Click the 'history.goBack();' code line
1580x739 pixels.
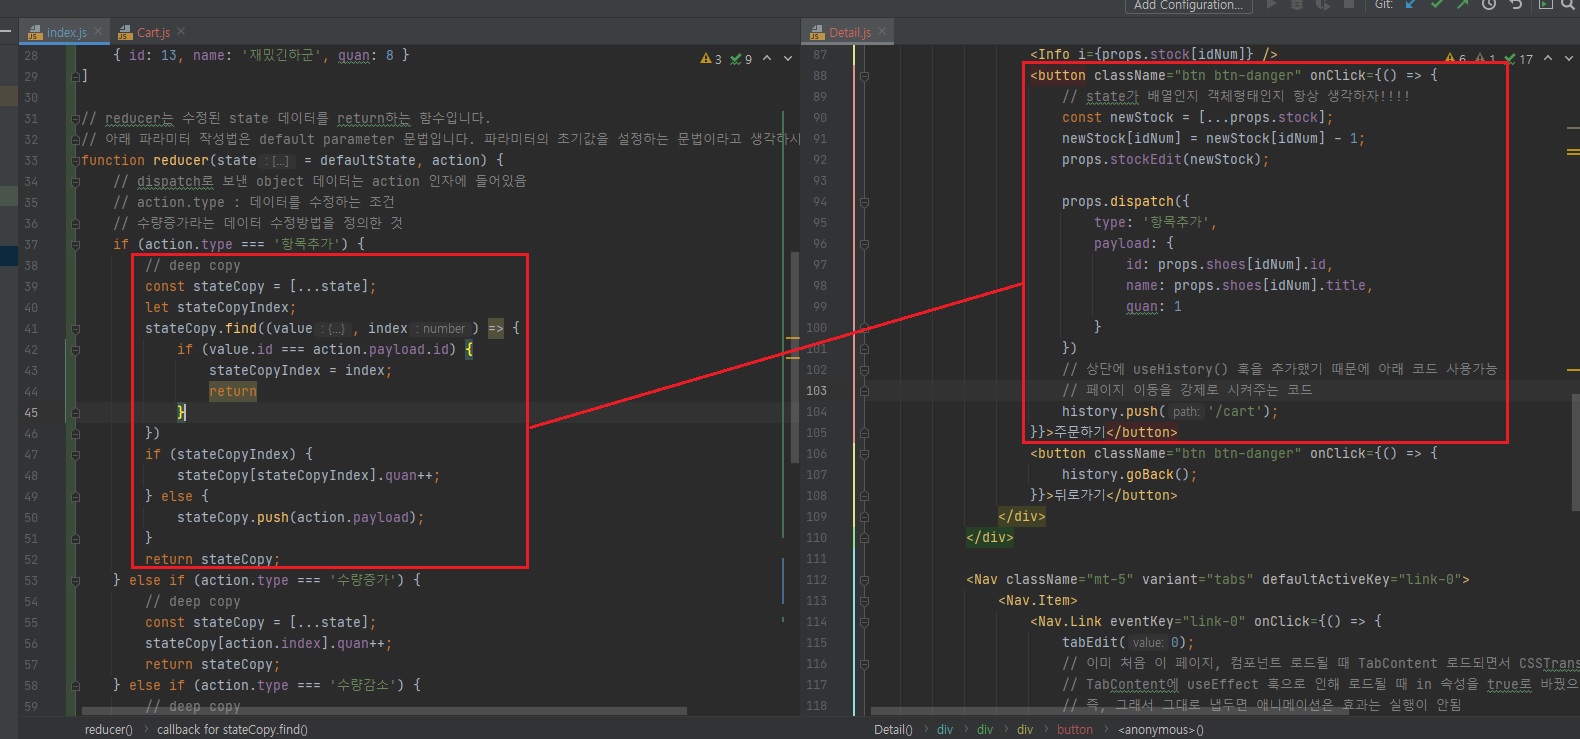click(x=1129, y=475)
